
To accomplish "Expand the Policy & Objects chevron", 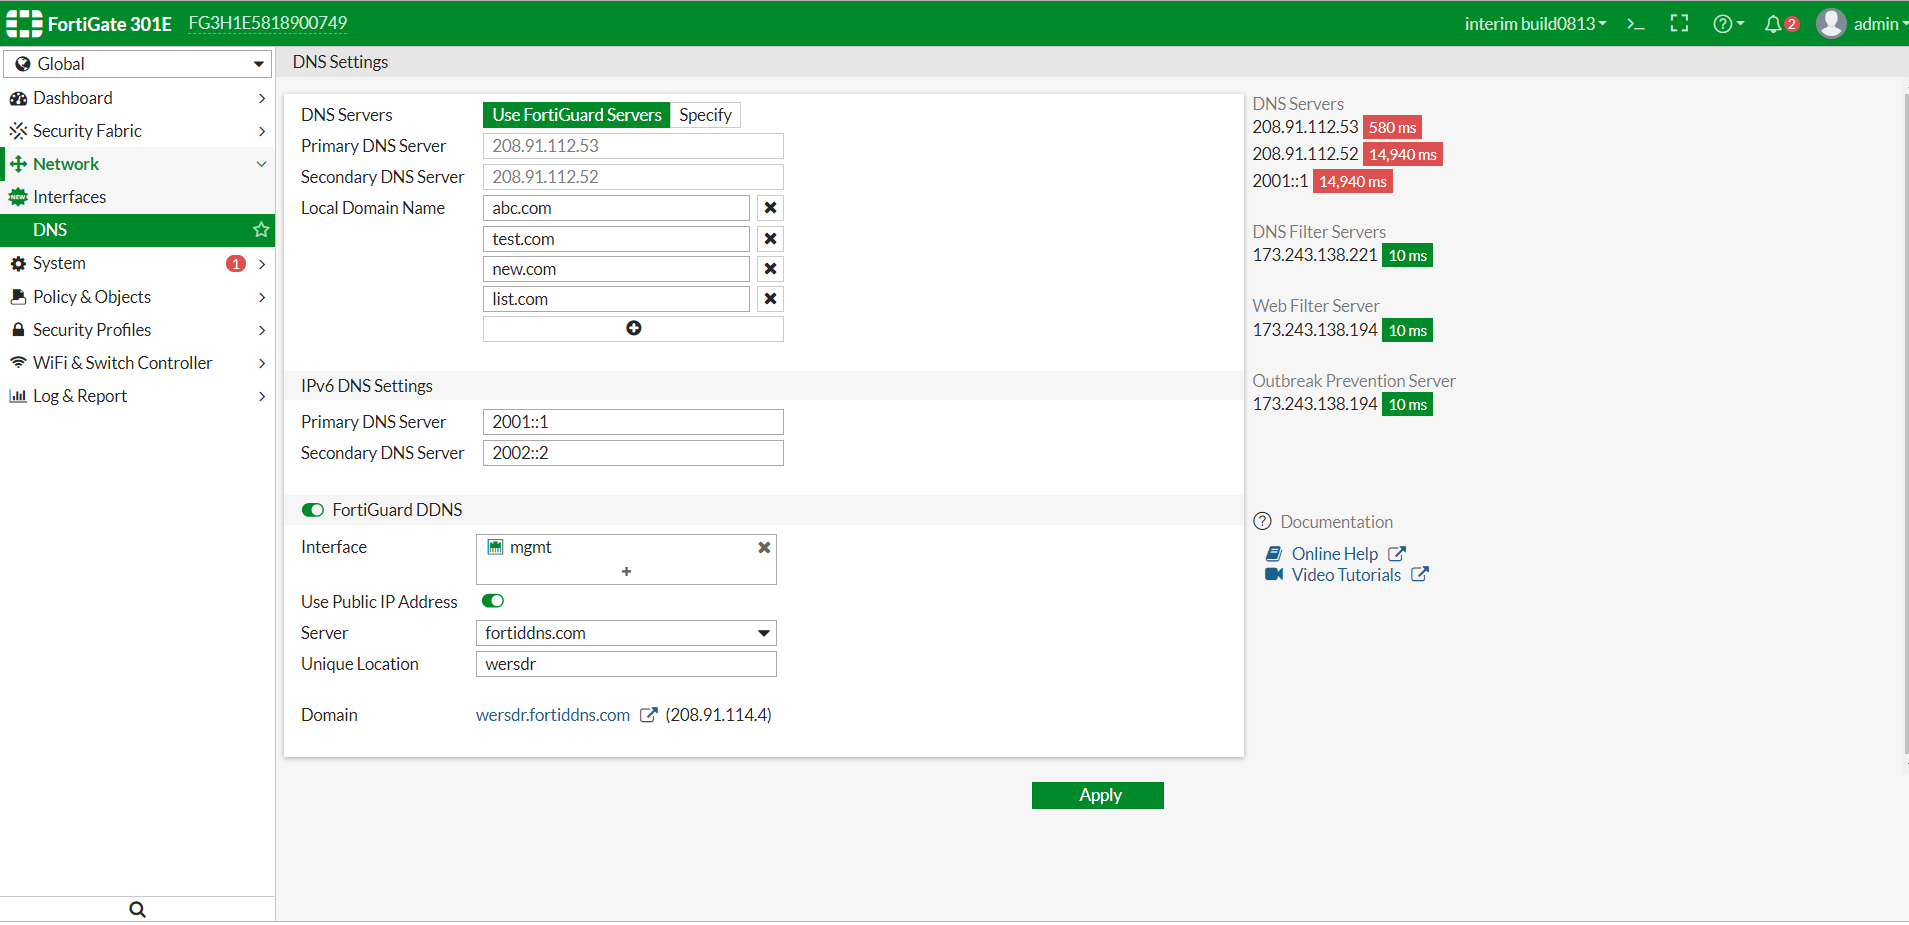I will (x=262, y=297).
